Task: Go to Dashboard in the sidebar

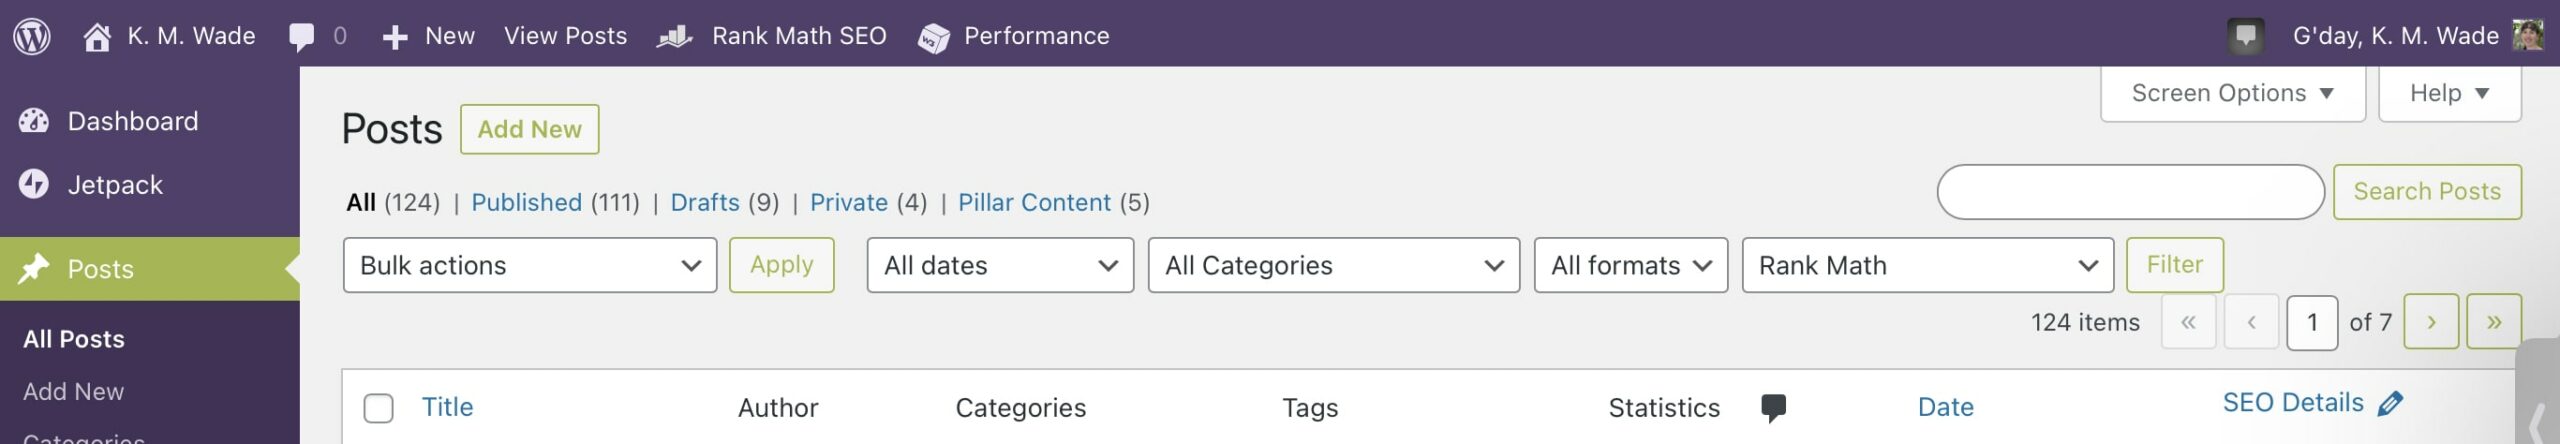Action: click(x=132, y=121)
